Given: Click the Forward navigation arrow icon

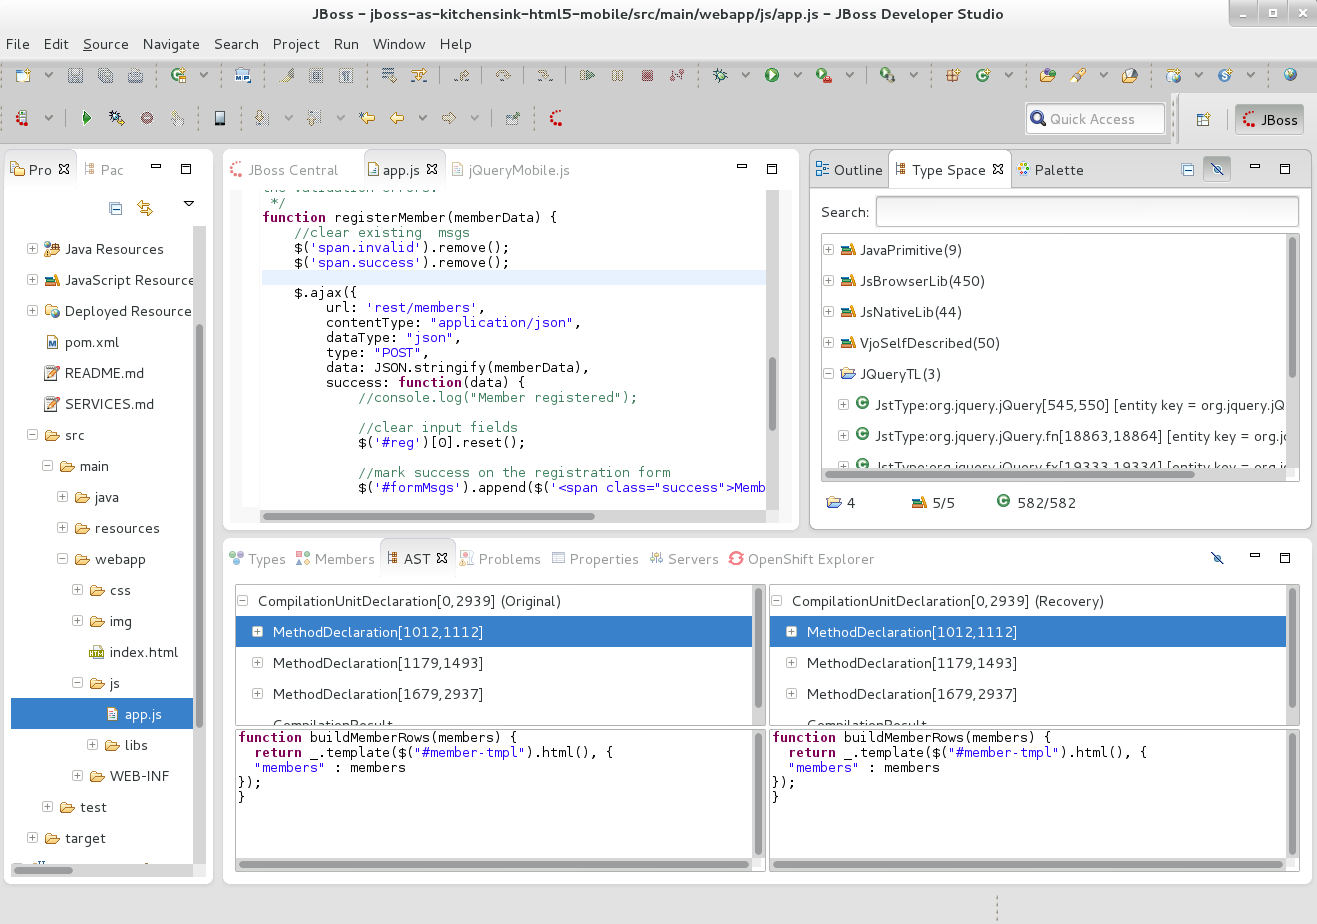Looking at the screenshot, I should coord(449,118).
